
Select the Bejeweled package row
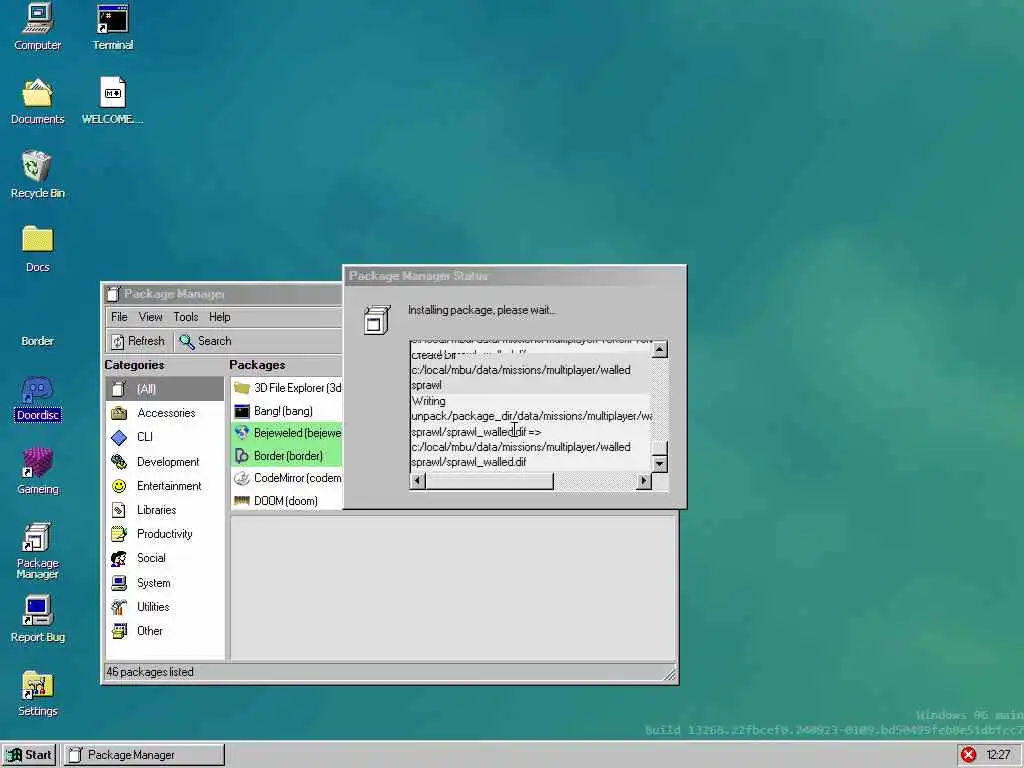(287, 433)
